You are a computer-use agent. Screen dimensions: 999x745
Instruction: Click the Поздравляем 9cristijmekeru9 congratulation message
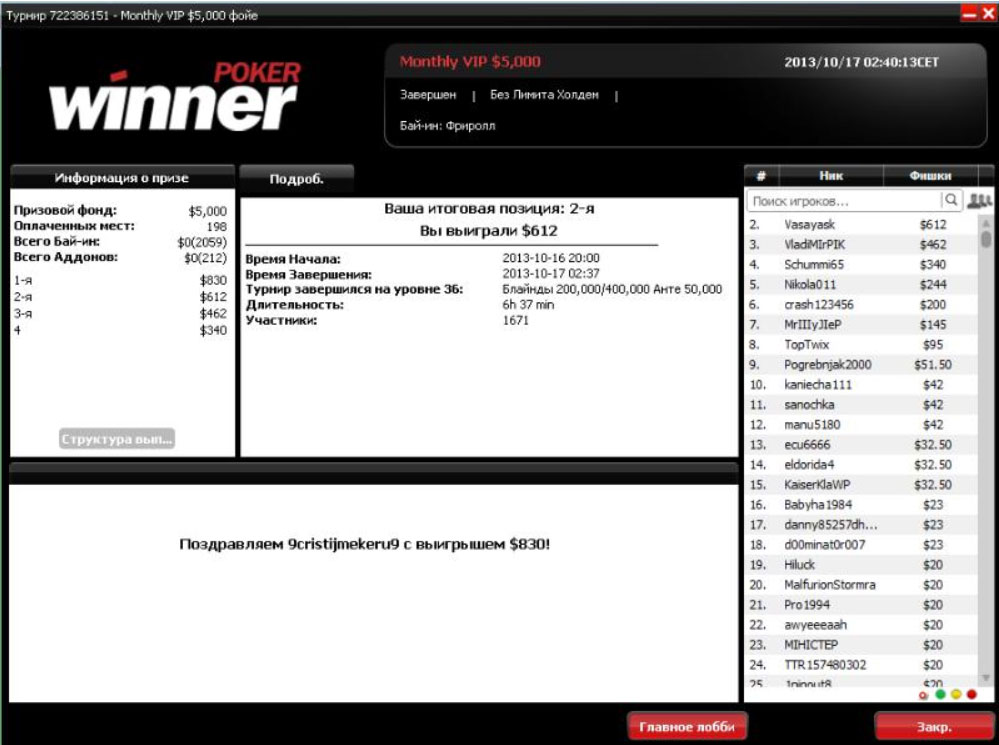point(364,544)
